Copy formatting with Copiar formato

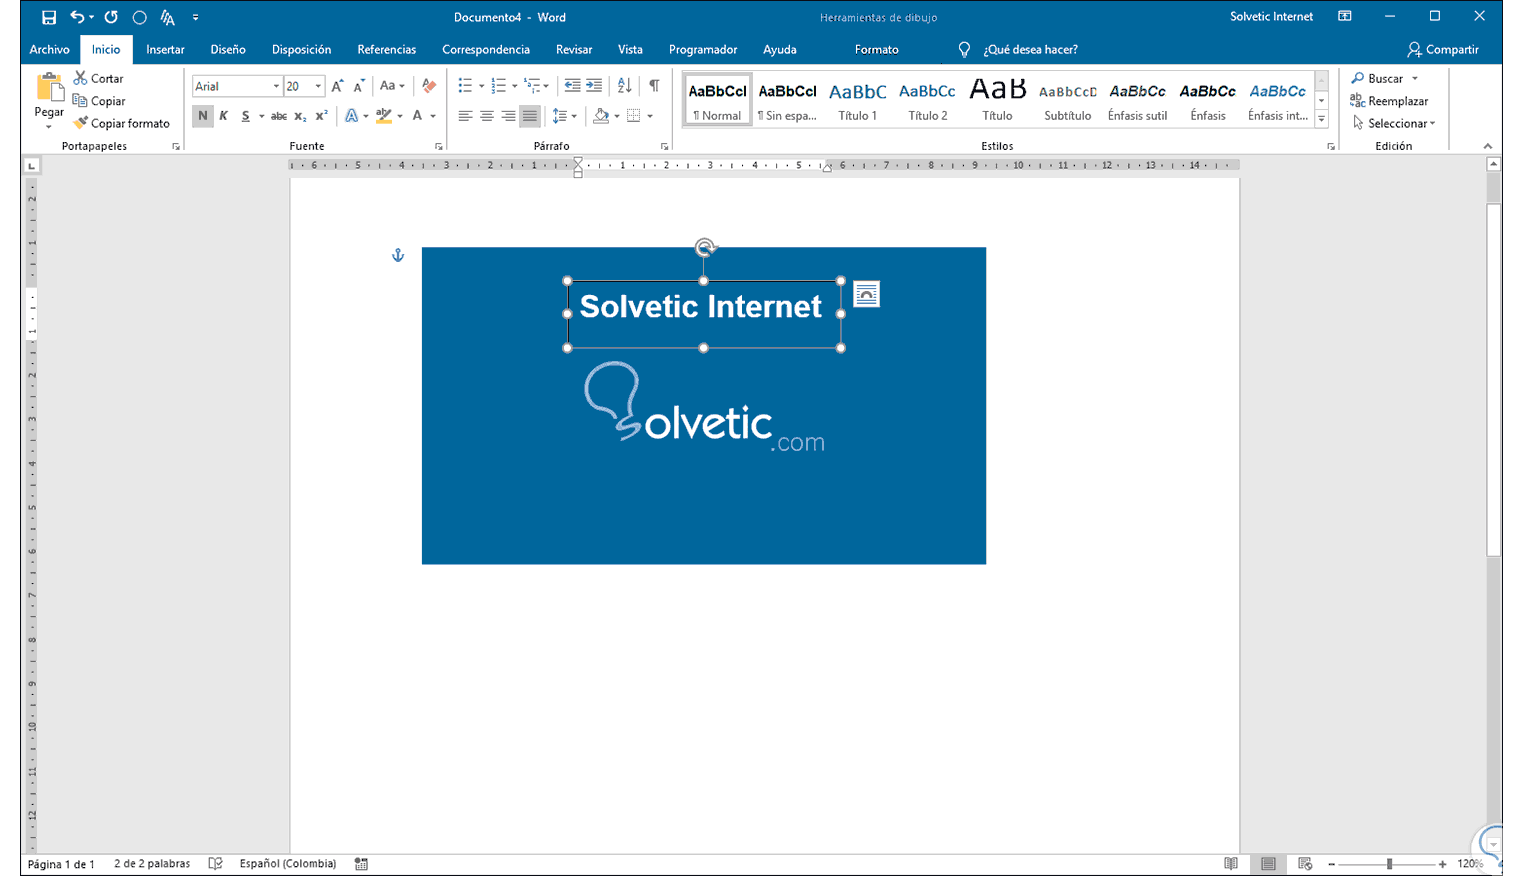tap(121, 123)
